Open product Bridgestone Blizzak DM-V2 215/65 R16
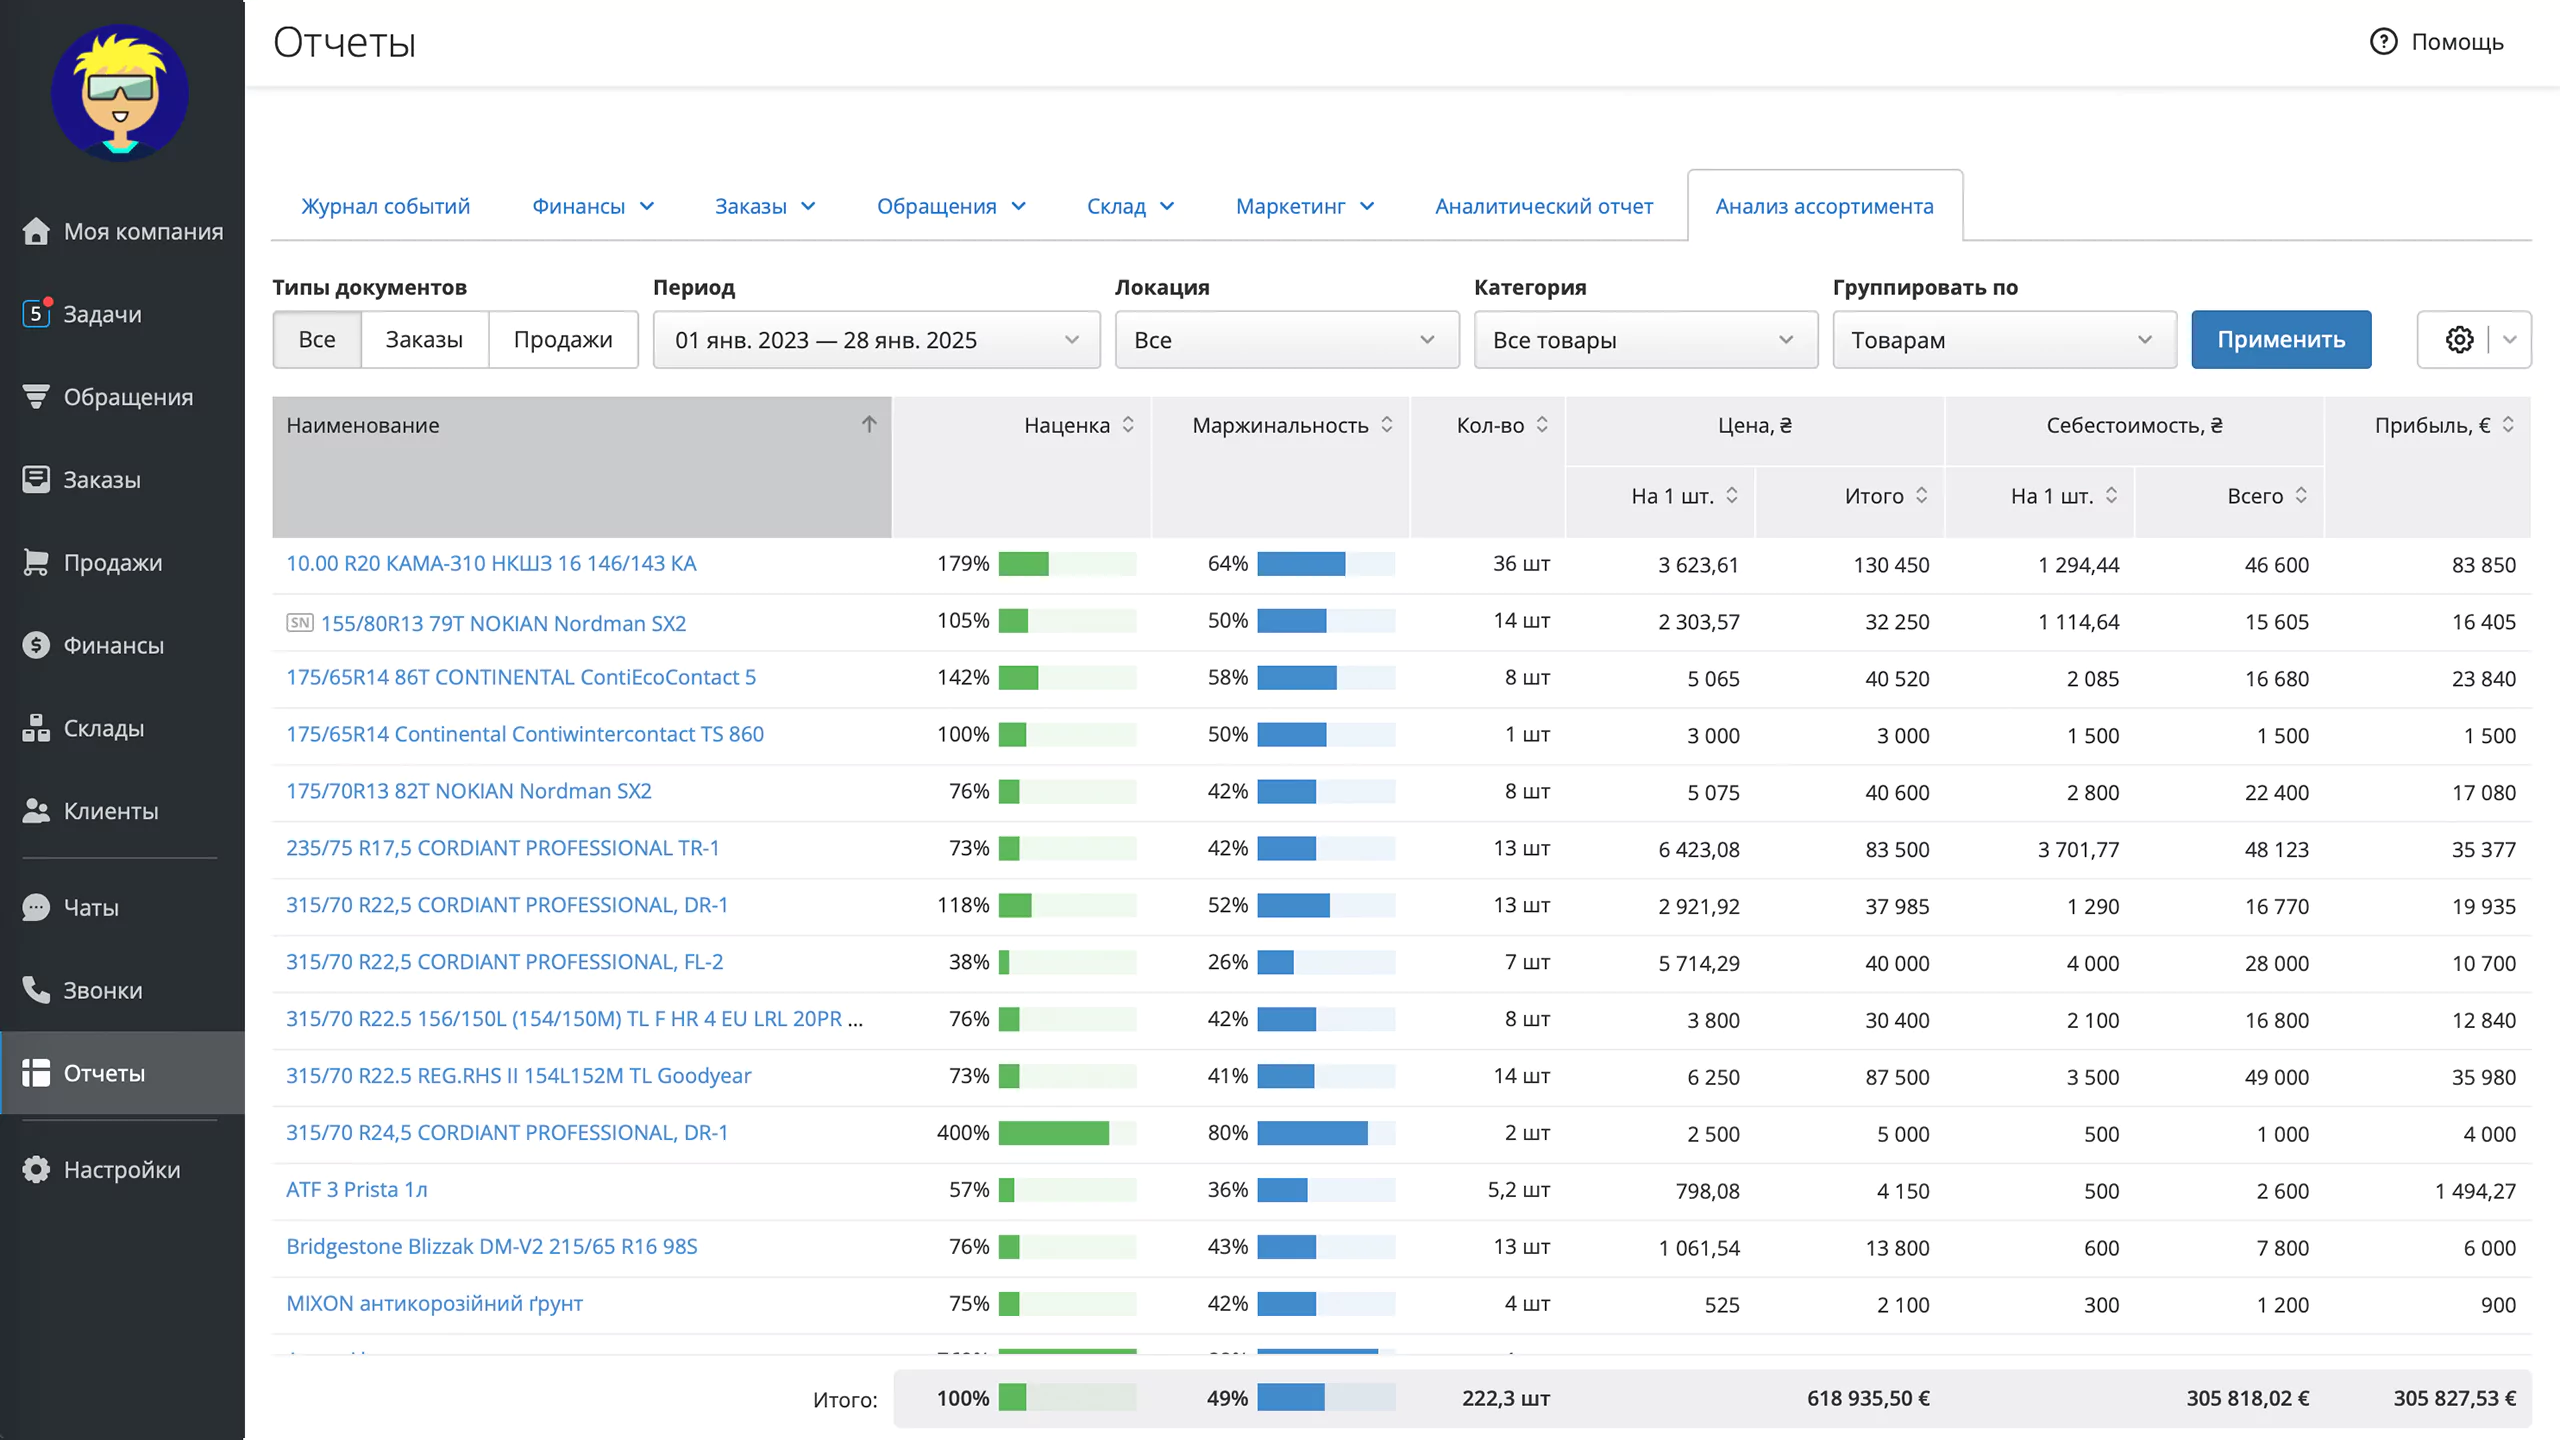 [492, 1246]
